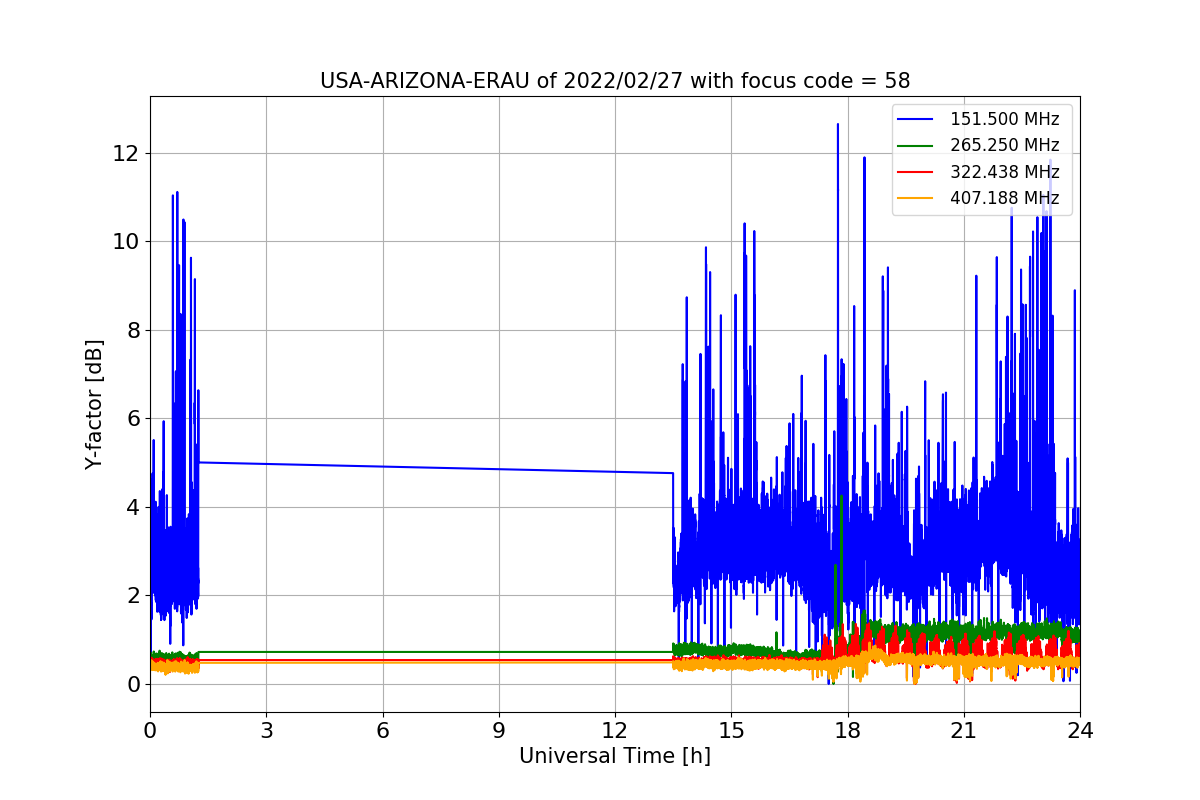Click y-axis tick label 8
The height and width of the screenshot is (800, 1200).
coord(132,330)
